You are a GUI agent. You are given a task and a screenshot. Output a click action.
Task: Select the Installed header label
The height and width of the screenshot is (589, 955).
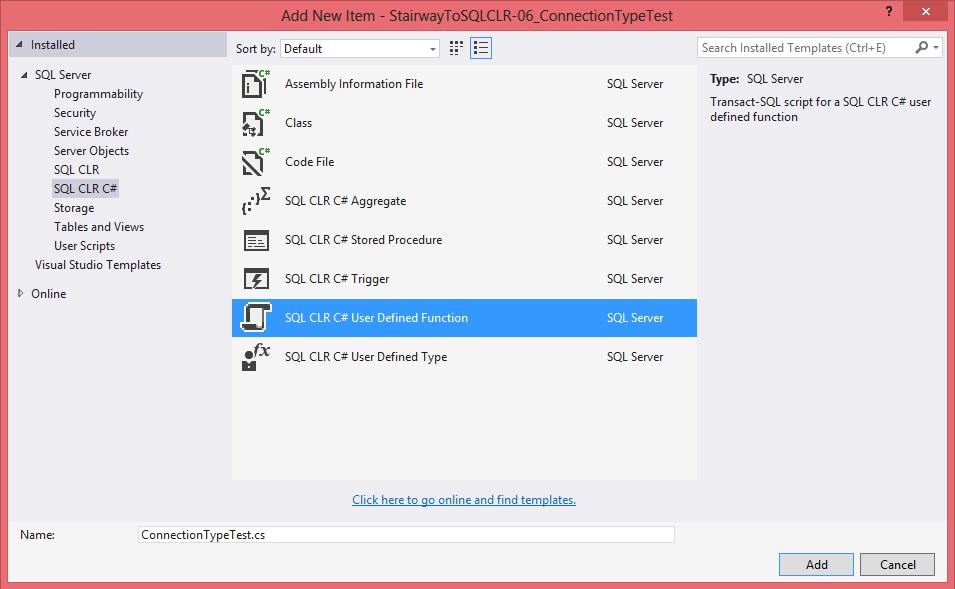[x=53, y=45]
